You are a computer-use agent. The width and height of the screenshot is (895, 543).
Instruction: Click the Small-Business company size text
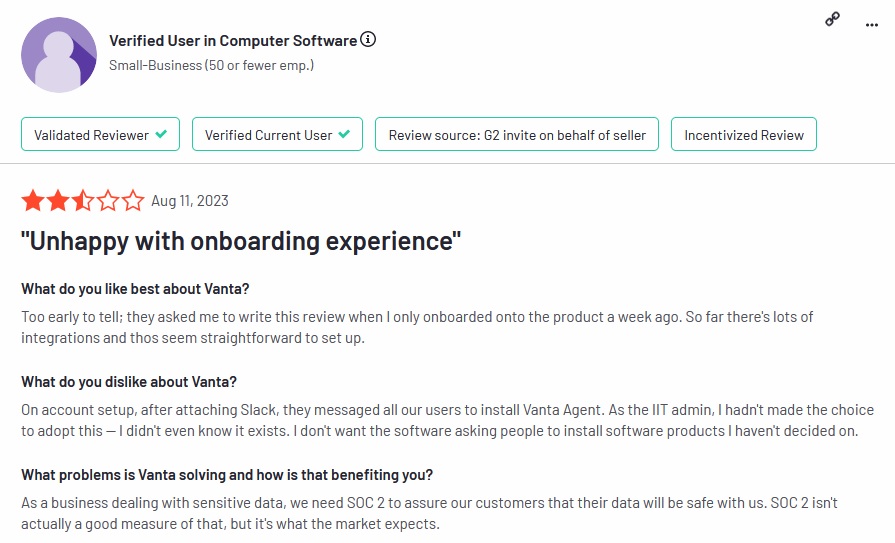211,65
